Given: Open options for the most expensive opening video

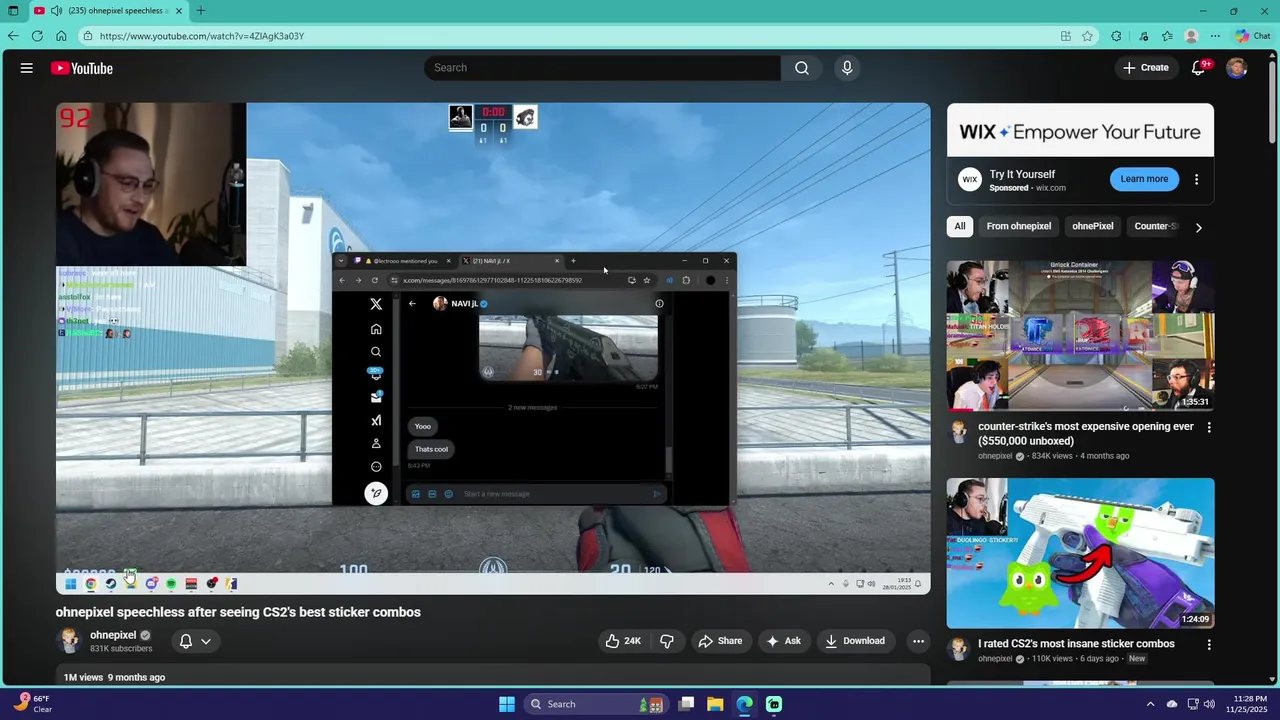Looking at the screenshot, I should pos(1209,427).
